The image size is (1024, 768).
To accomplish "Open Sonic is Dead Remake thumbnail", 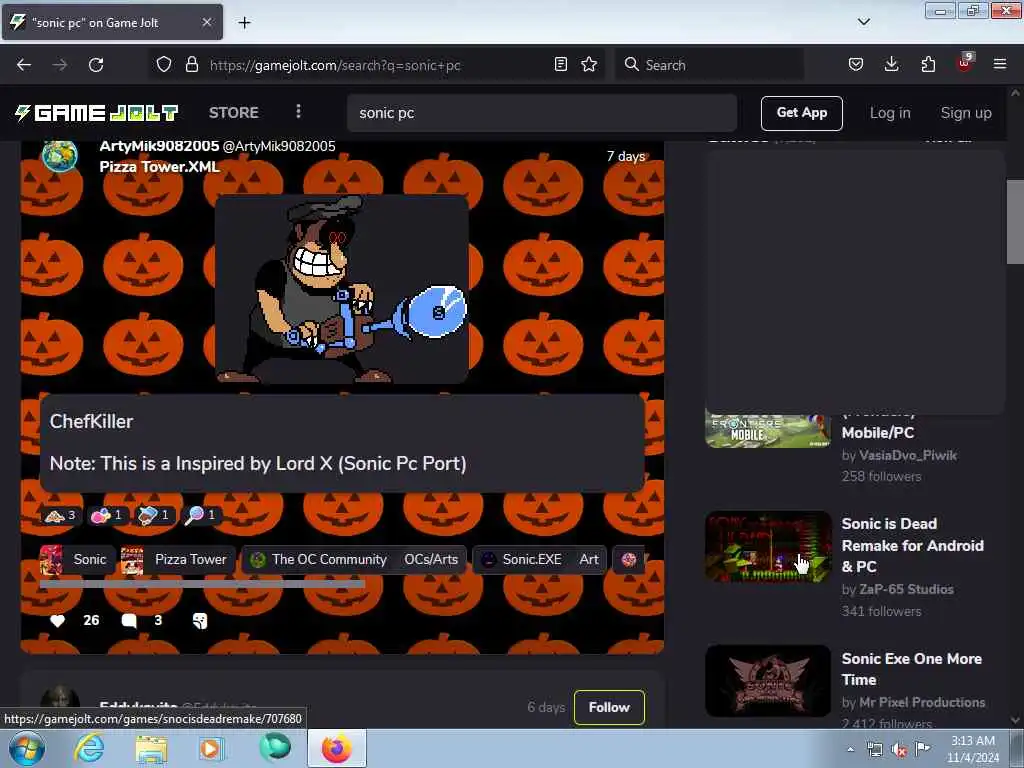I will (768, 547).
